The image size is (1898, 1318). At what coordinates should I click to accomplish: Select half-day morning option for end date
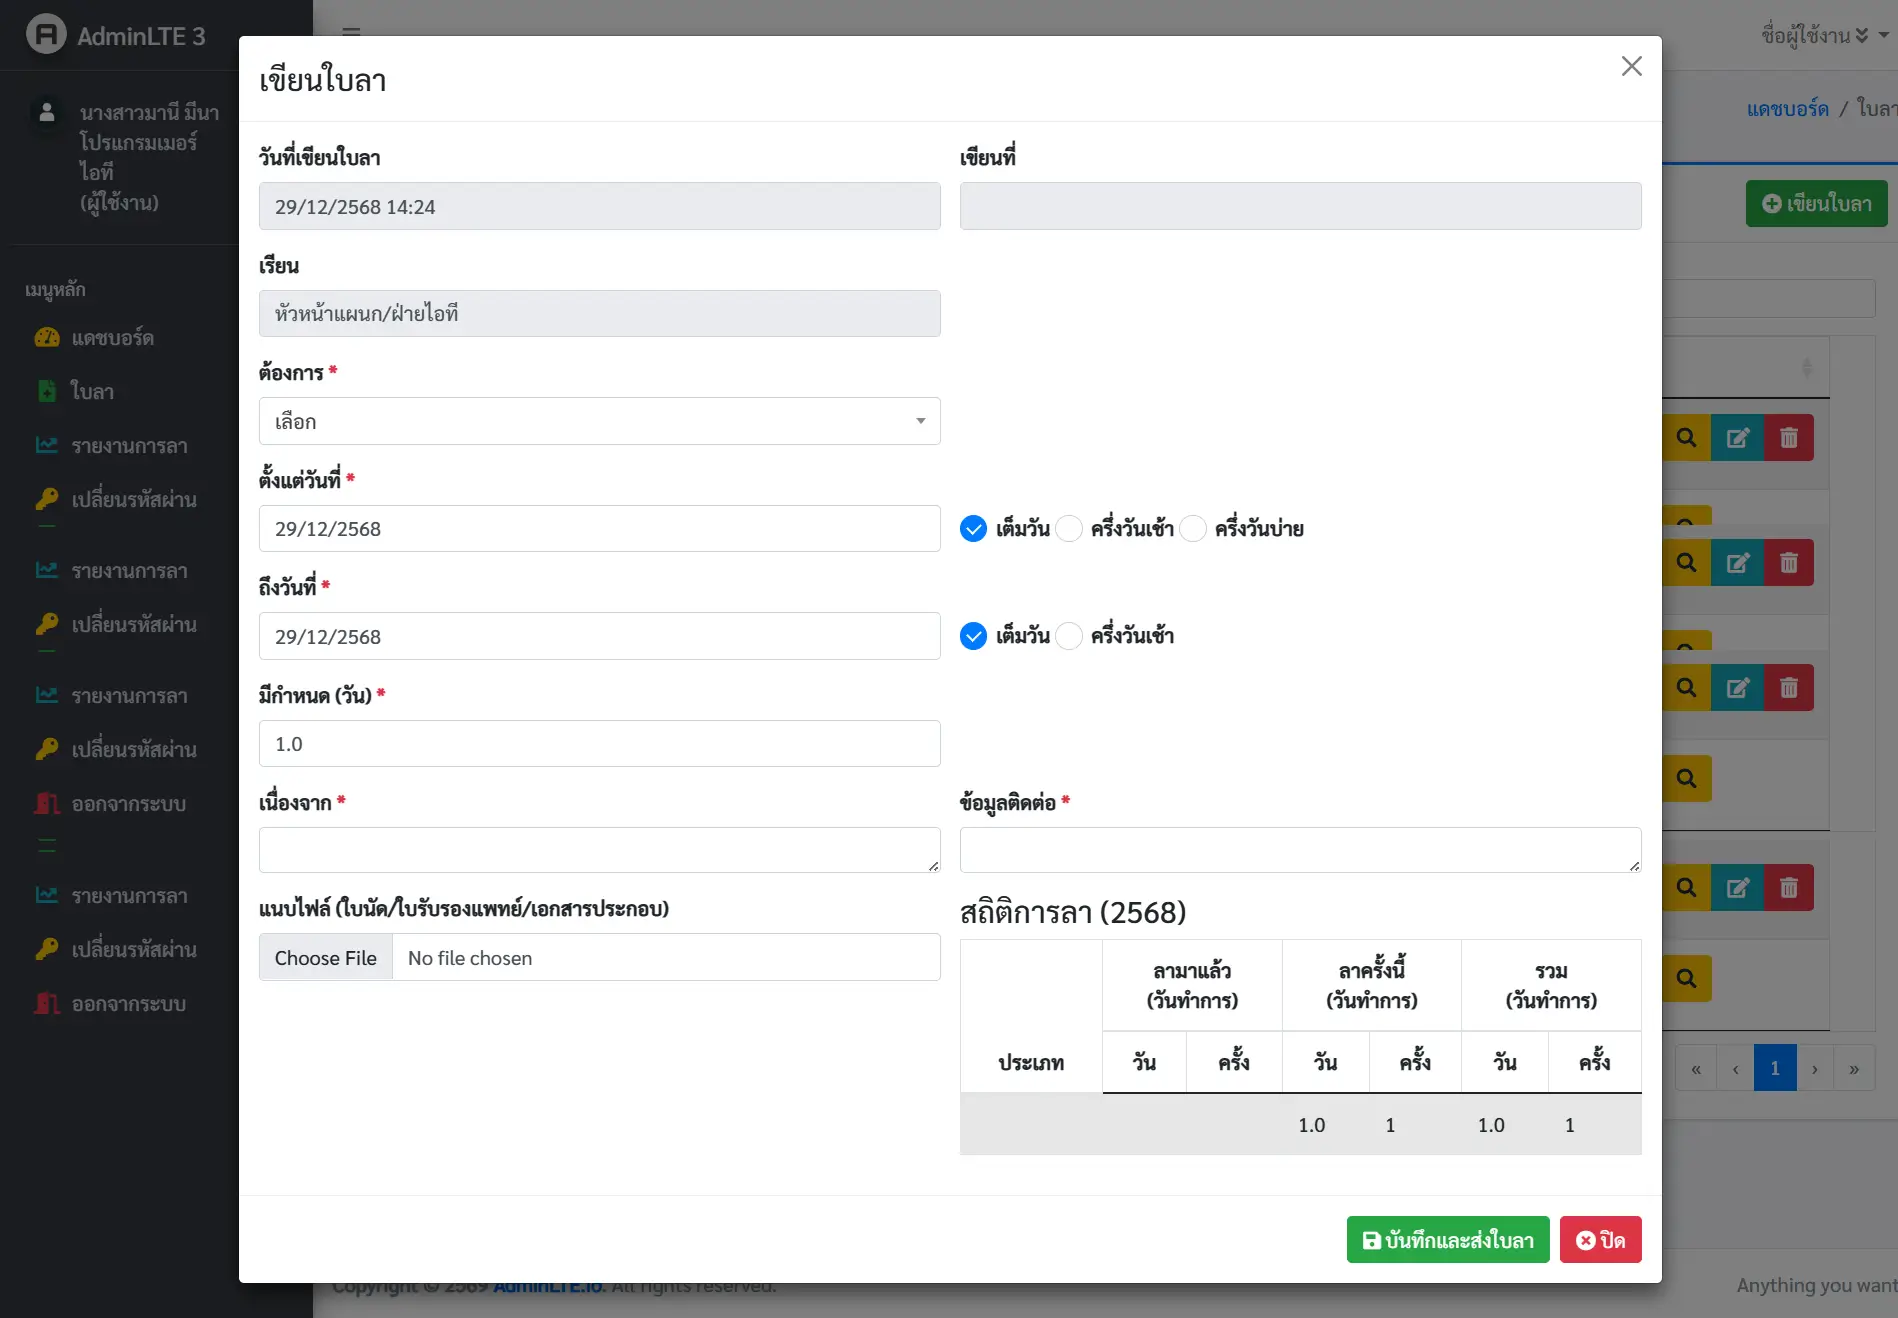click(x=1069, y=636)
